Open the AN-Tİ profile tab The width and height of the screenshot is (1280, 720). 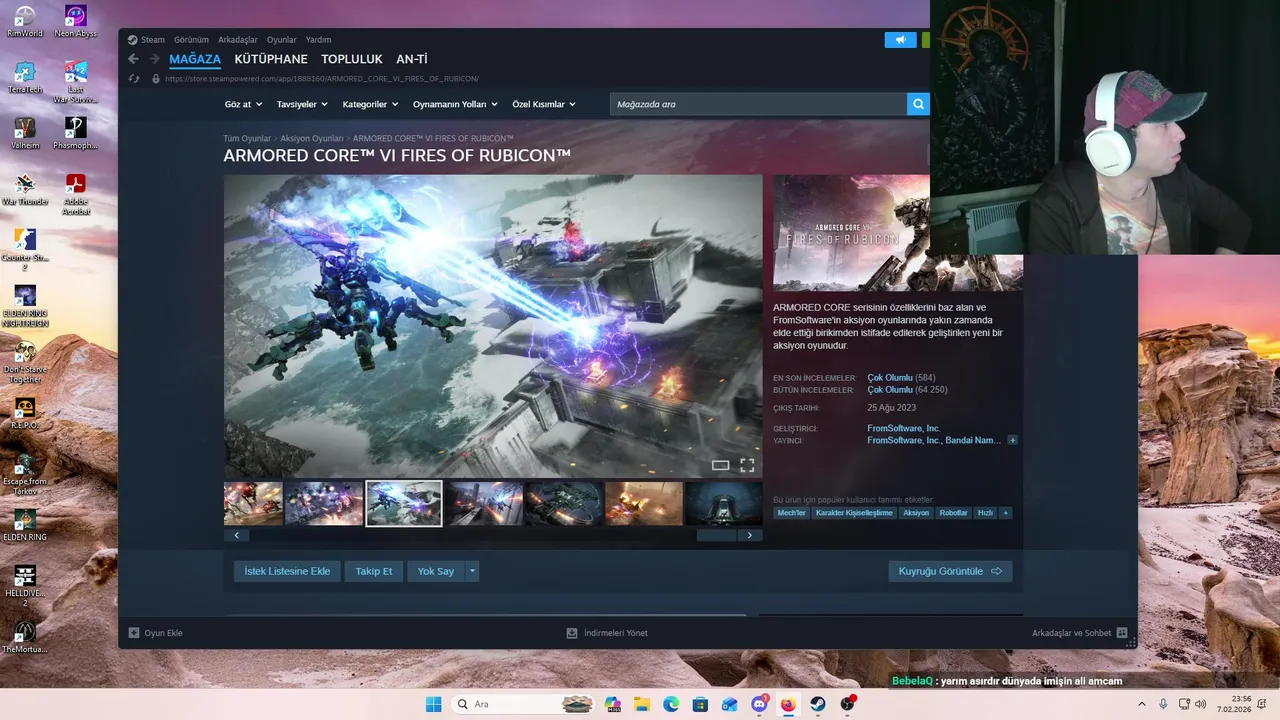click(412, 59)
